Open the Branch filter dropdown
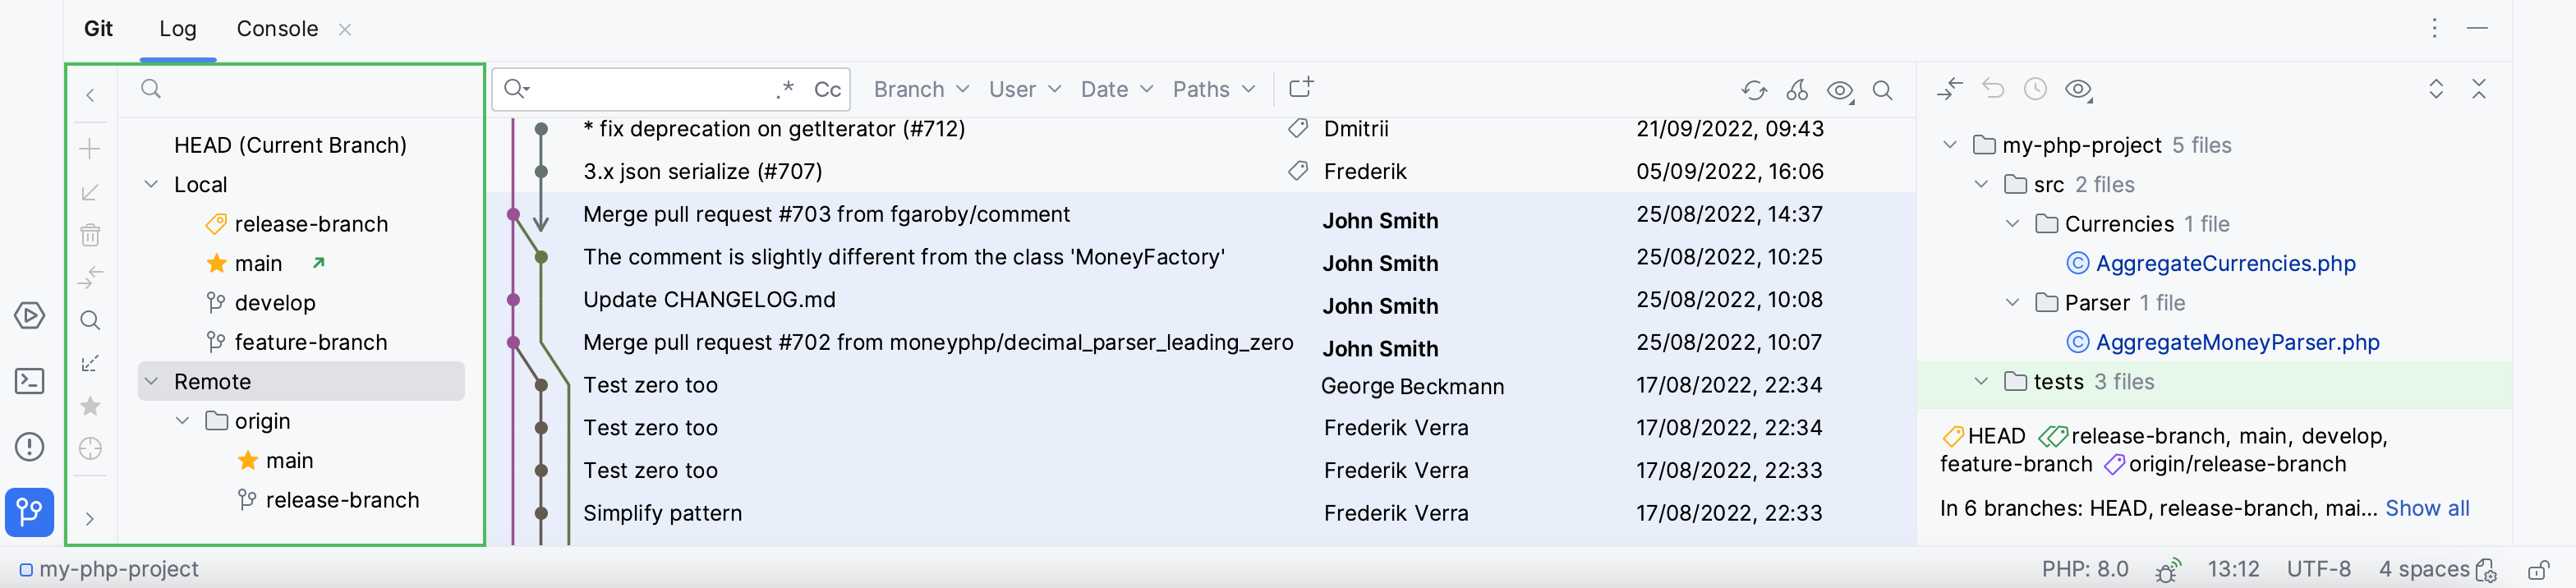This screenshot has width=2576, height=588. click(x=920, y=89)
